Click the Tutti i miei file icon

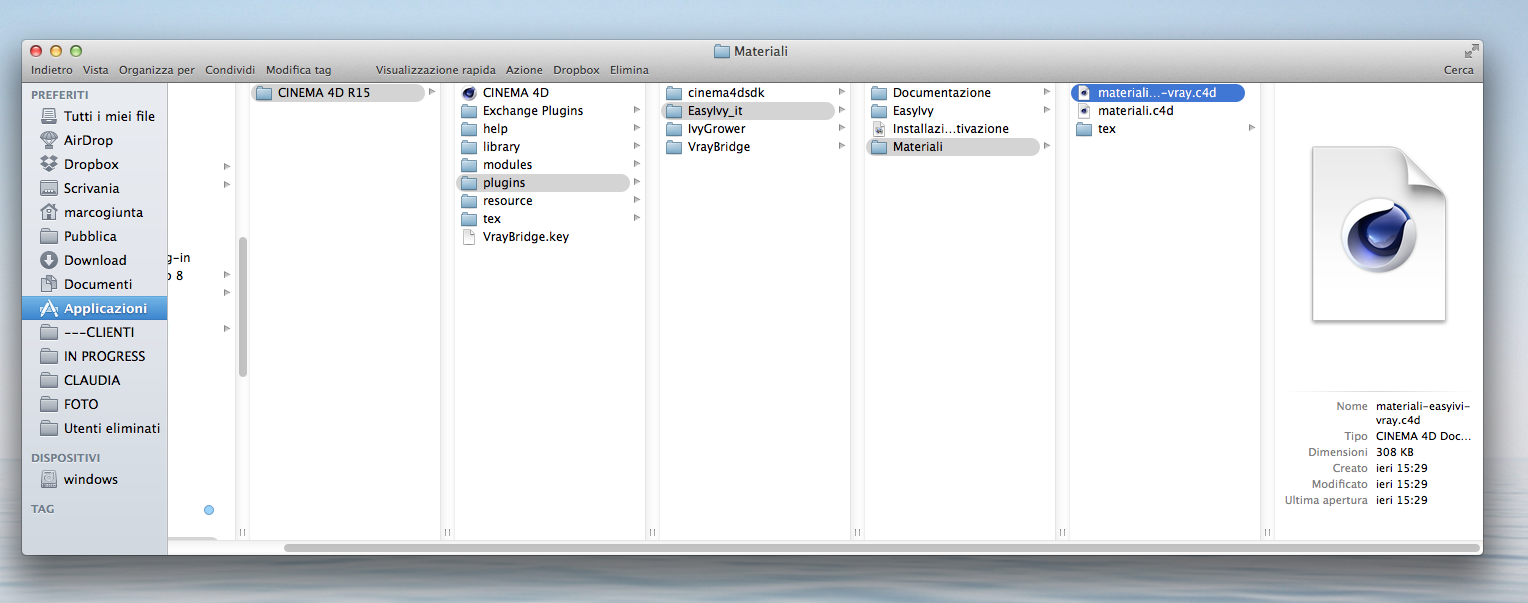(x=48, y=116)
